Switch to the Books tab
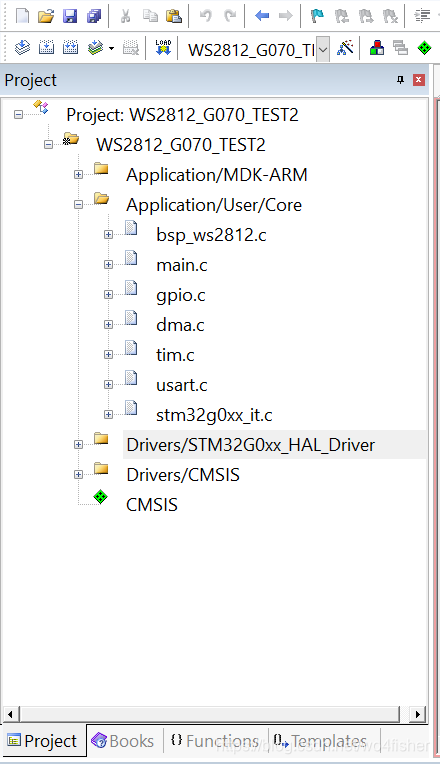This screenshot has width=440, height=764. coord(123,741)
